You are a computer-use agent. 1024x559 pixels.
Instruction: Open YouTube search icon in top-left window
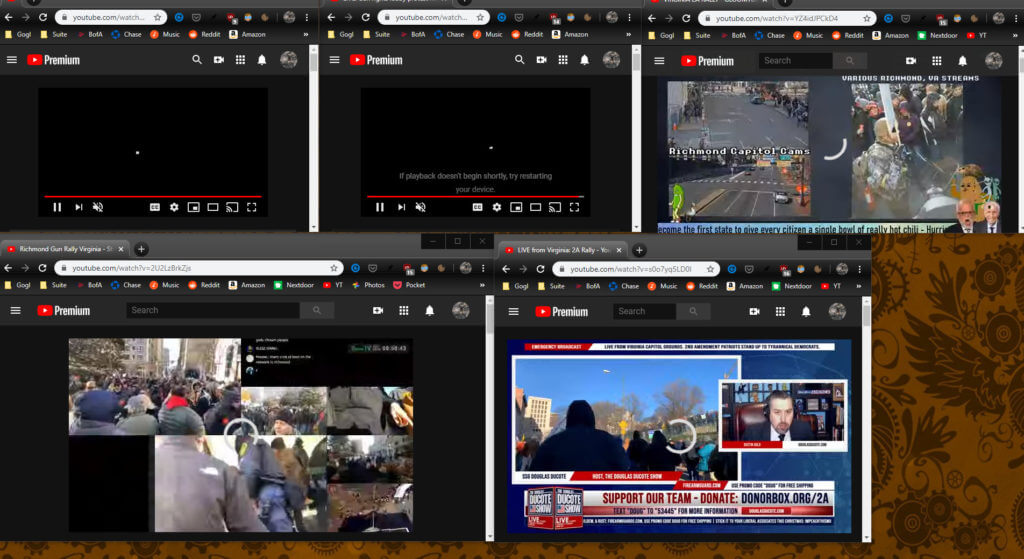(197, 59)
